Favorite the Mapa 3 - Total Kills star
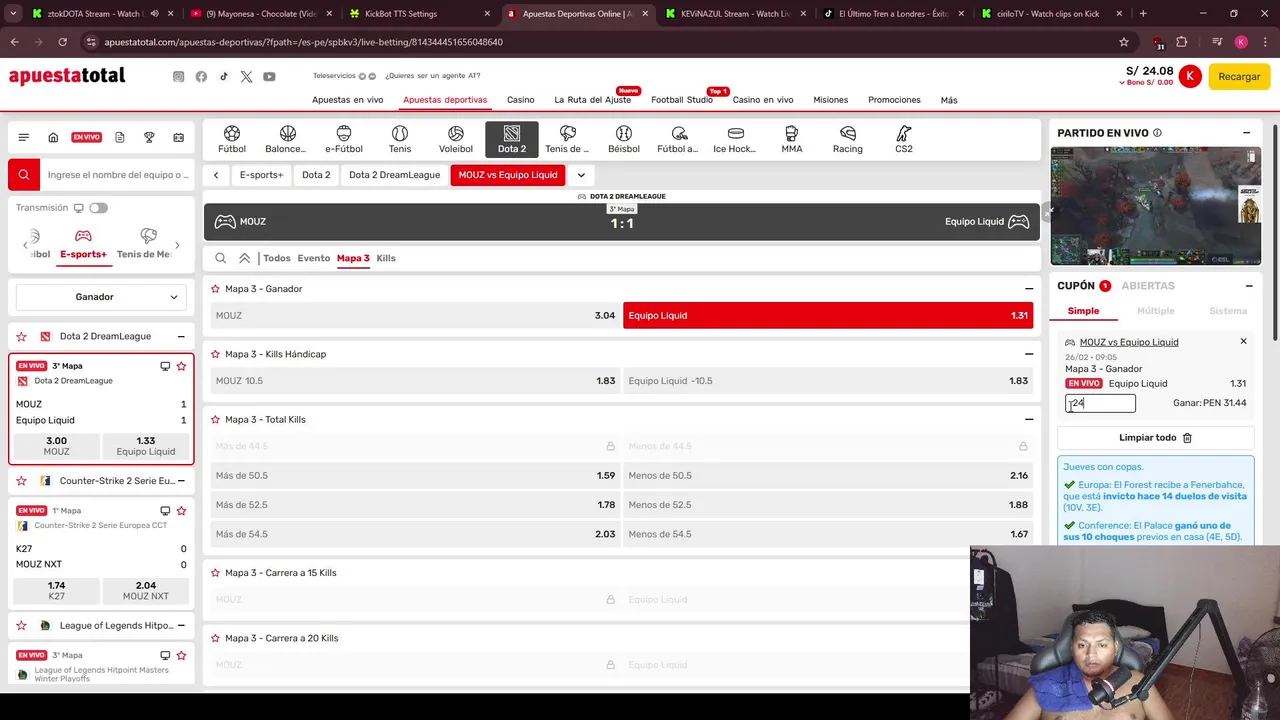The image size is (1280, 720). [215, 420]
